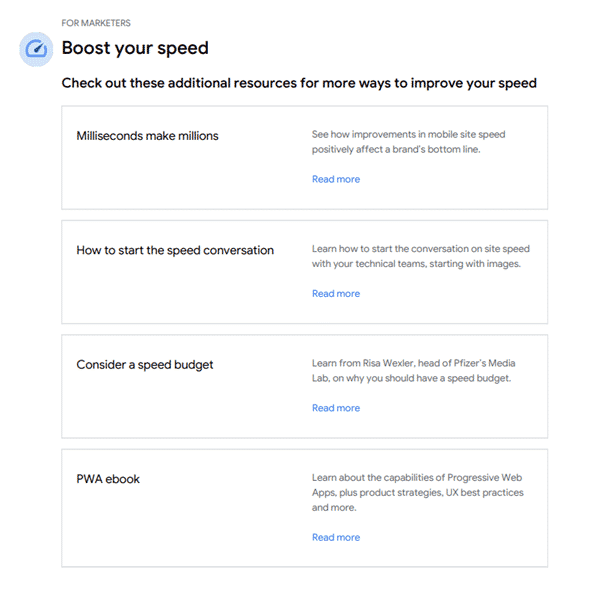The image size is (602, 593).
Task: Click the Boost your speed heading
Action: pyautogui.click(x=135, y=48)
